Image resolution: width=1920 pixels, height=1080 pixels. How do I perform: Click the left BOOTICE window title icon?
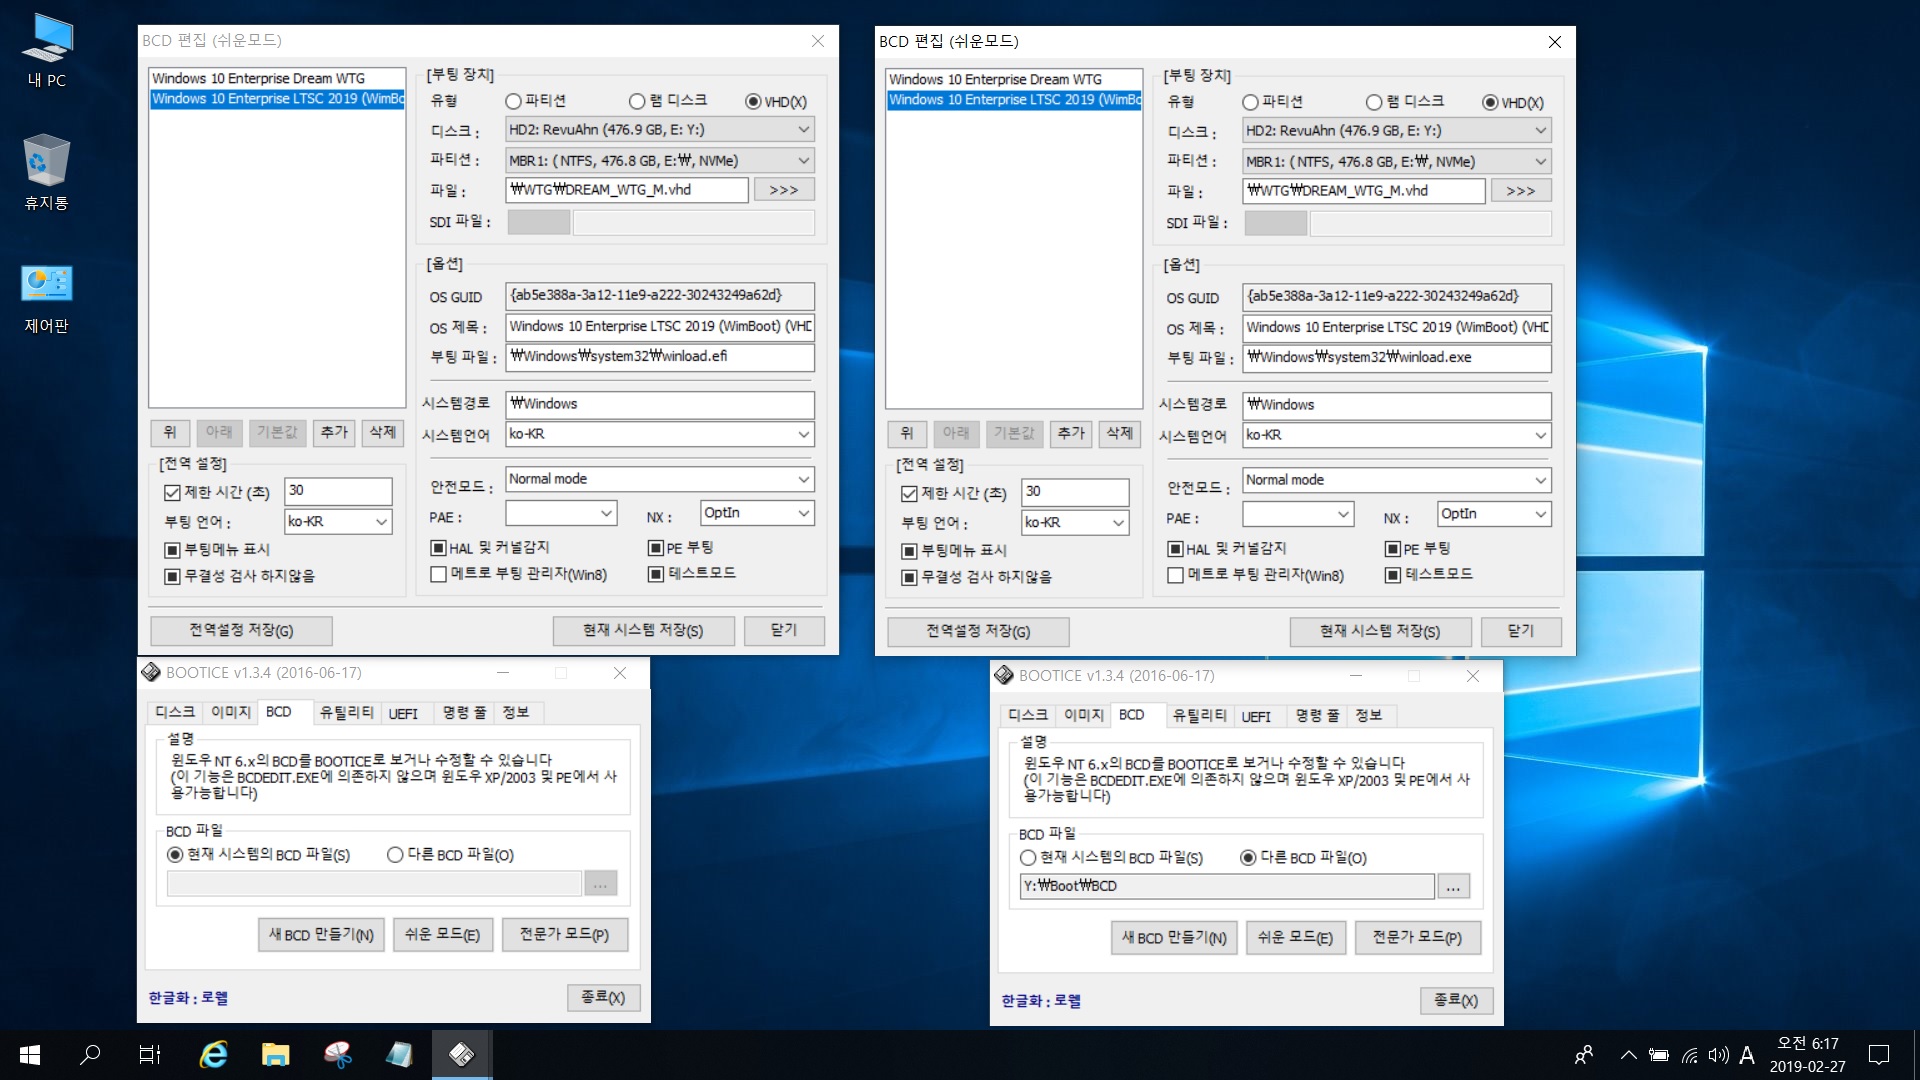coord(151,673)
